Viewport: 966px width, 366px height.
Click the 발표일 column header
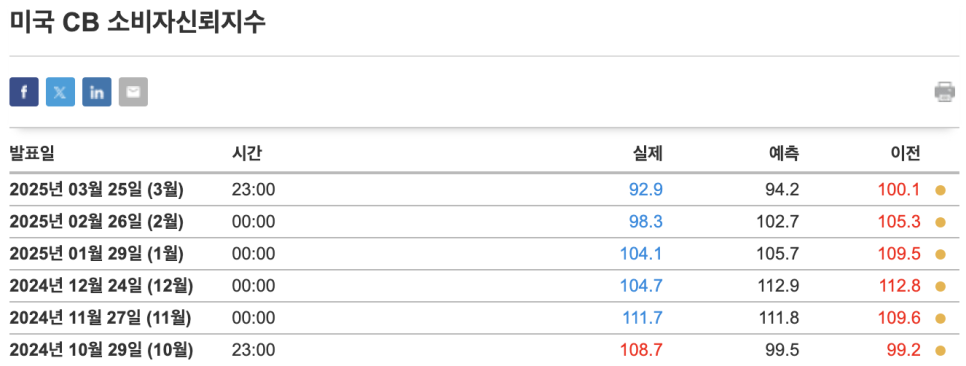32,153
